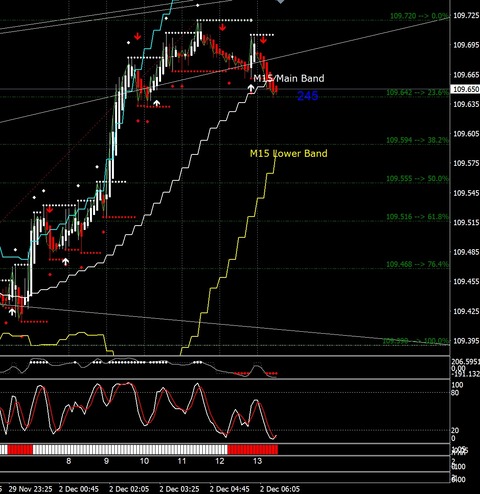The image size is (480, 494).
Task: Click price axis value 109.395
Action: (466, 341)
